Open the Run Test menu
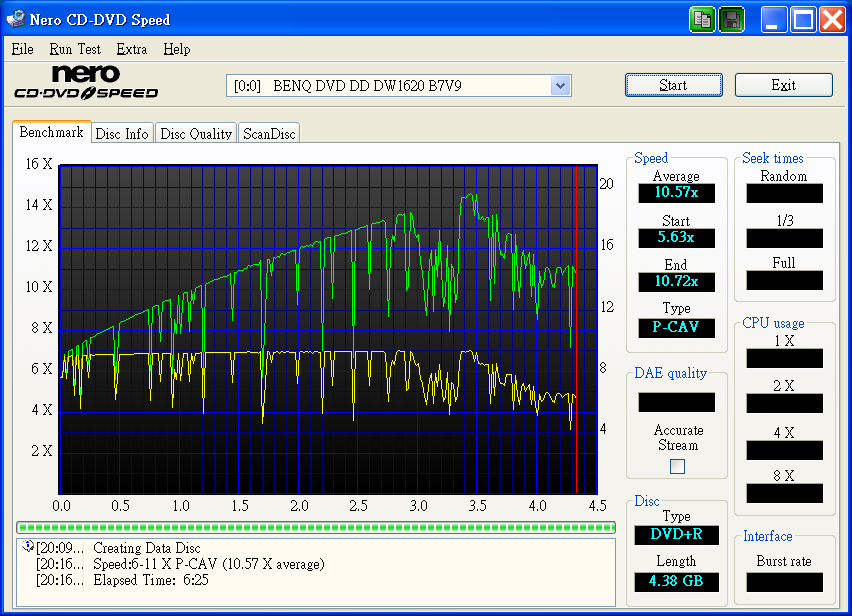852x616 pixels. click(75, 49)
